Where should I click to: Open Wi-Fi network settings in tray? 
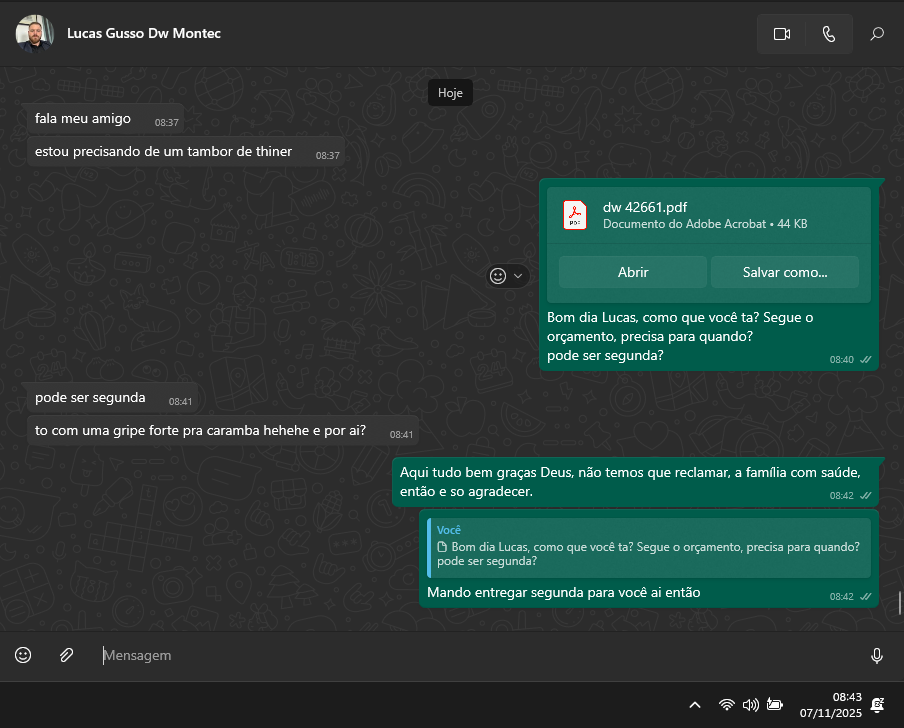tap(727, 705)
